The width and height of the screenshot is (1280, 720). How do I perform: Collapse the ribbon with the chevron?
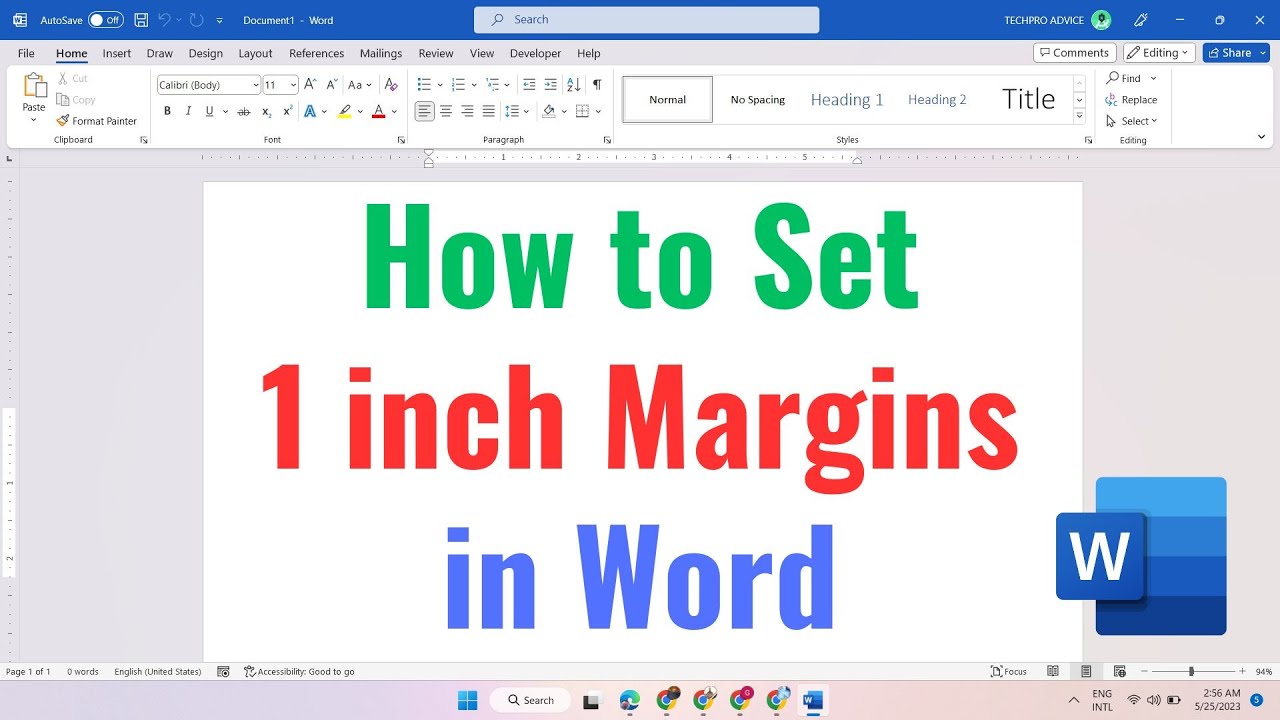tap(1263, 135)
